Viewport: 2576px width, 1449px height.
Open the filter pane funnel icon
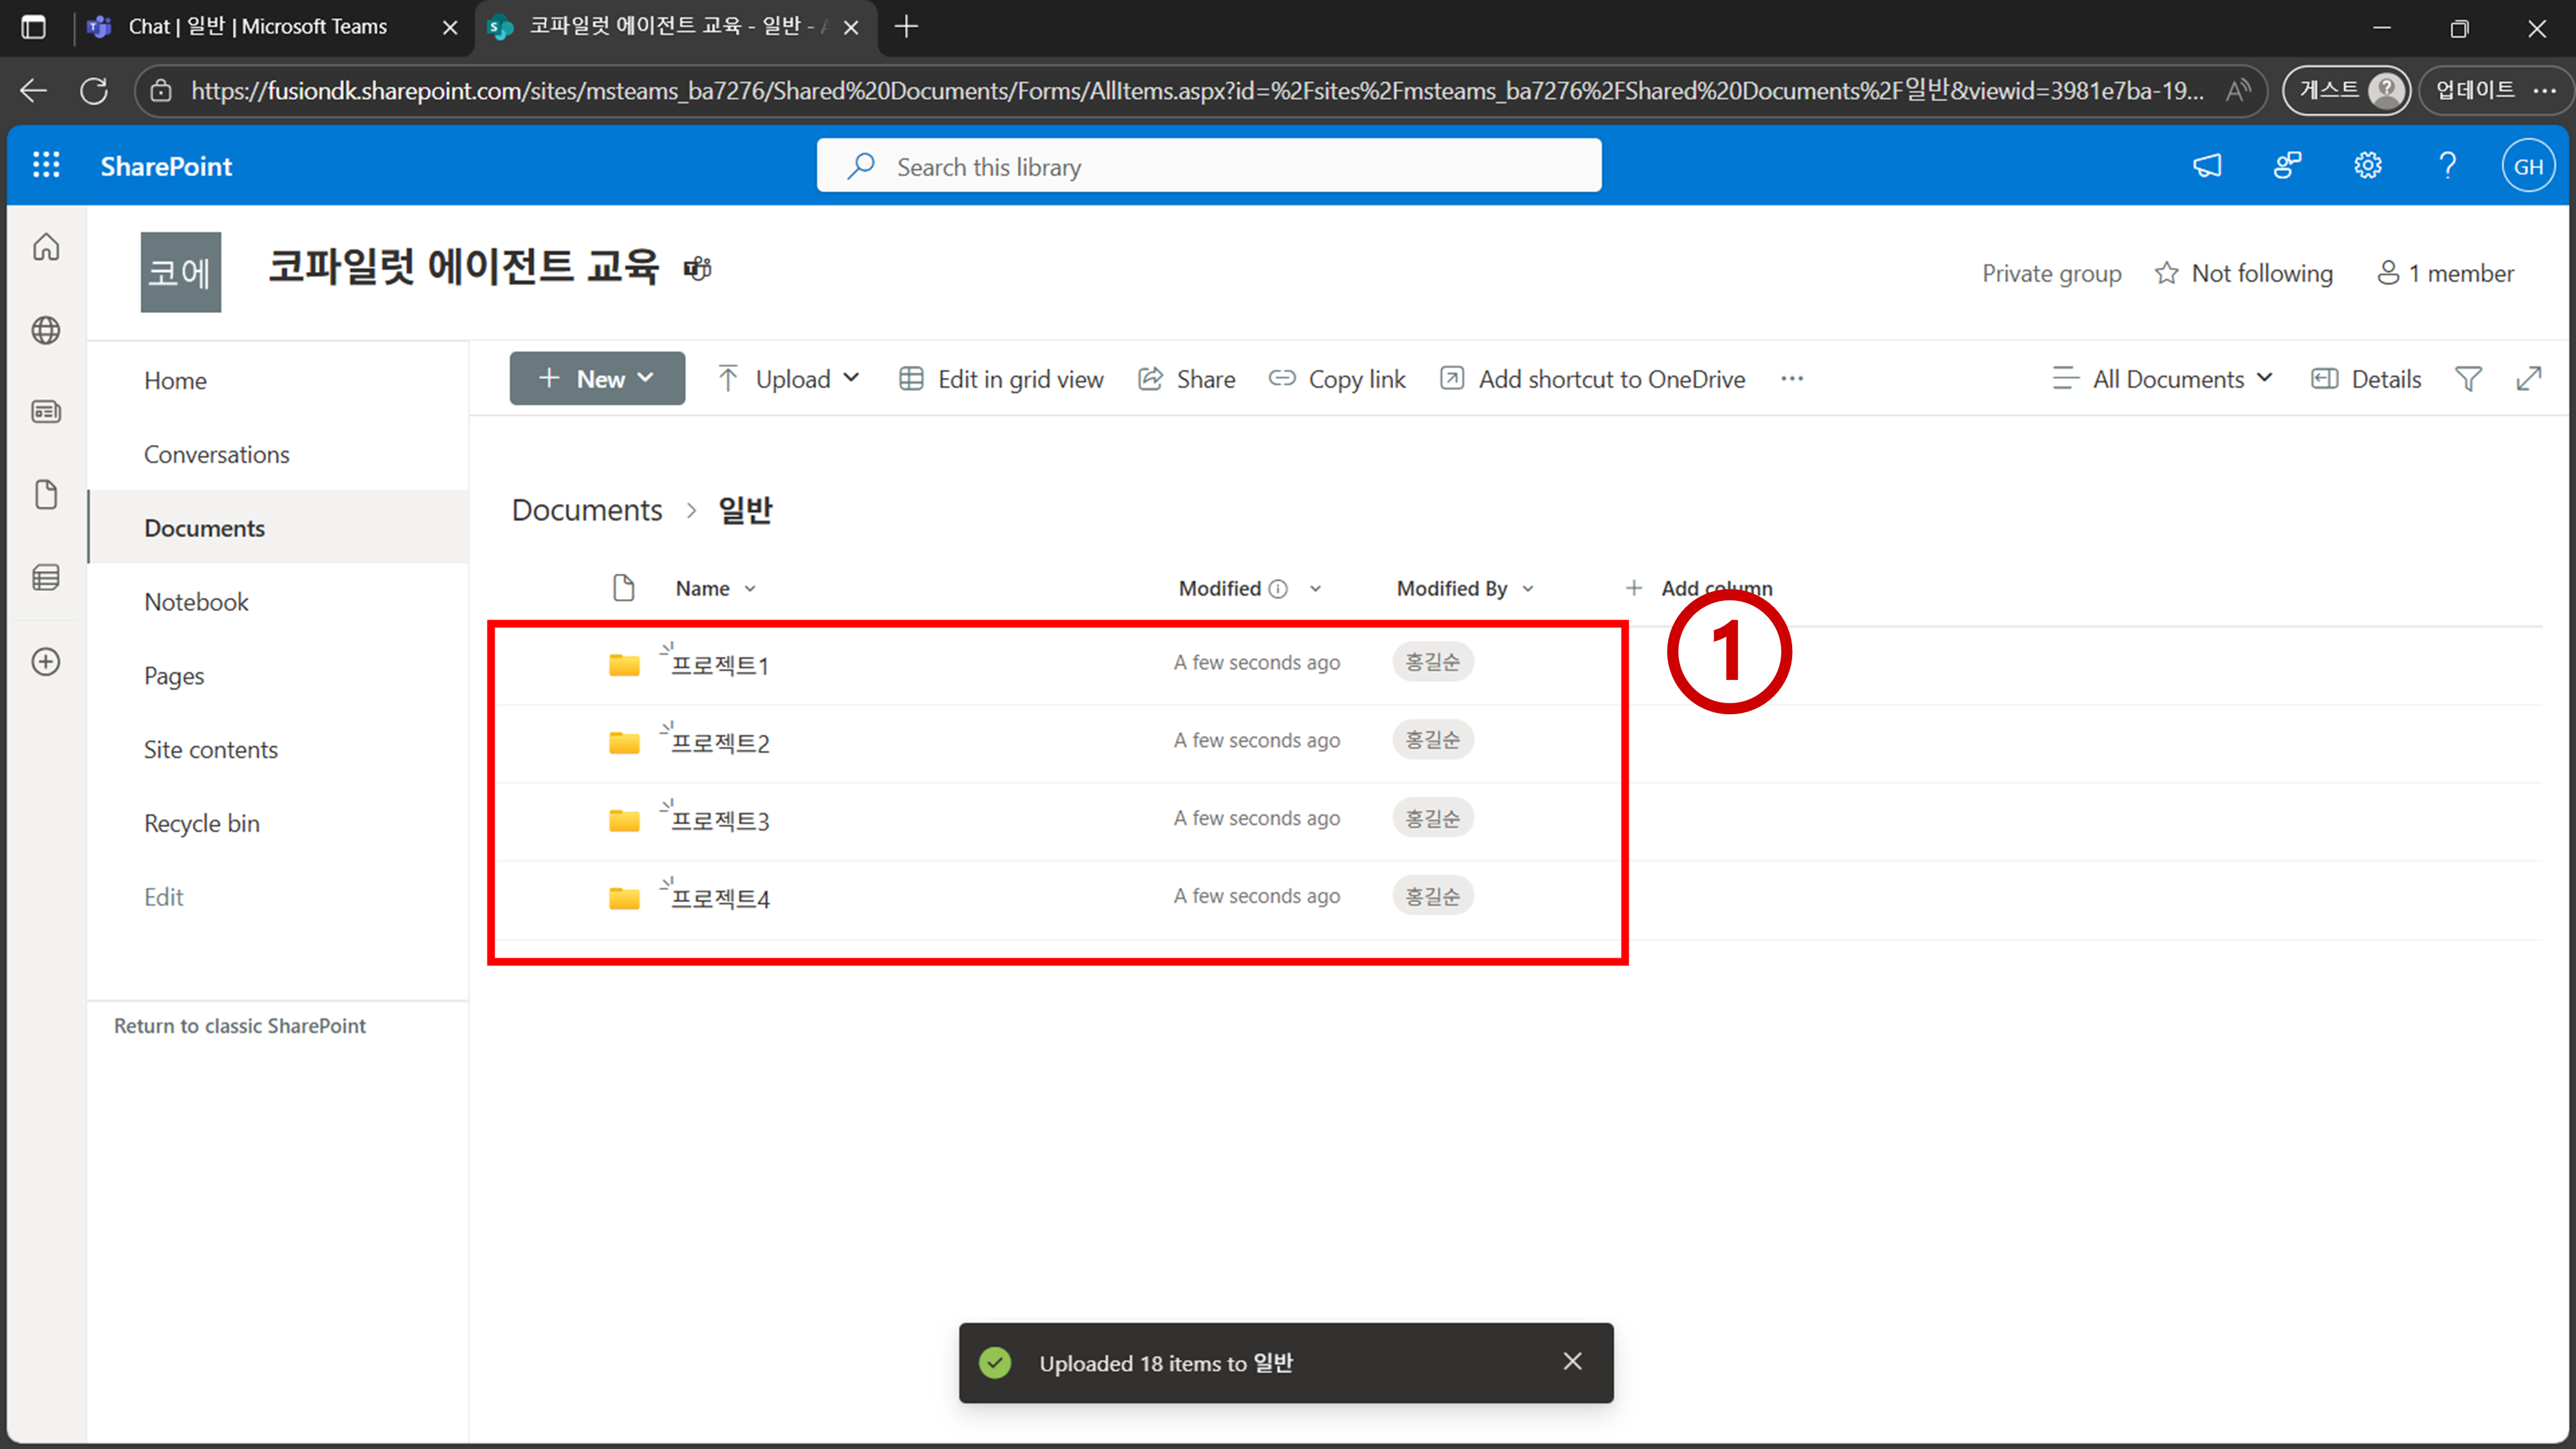pyautogui.click(x=2468, y=379)
